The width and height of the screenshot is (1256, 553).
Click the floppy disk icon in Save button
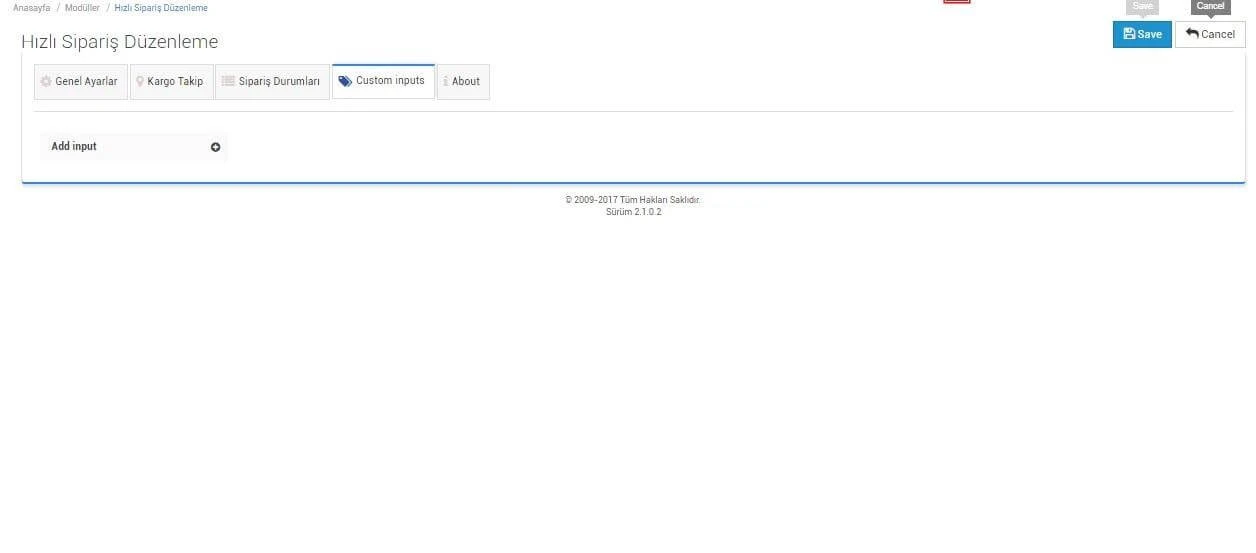(1129, 34)
